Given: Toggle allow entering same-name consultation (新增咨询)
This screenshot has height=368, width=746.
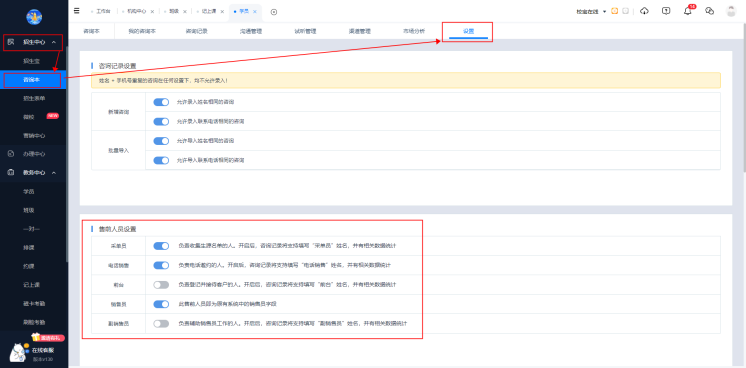Looking at the screenshot, I should [161, 102].
